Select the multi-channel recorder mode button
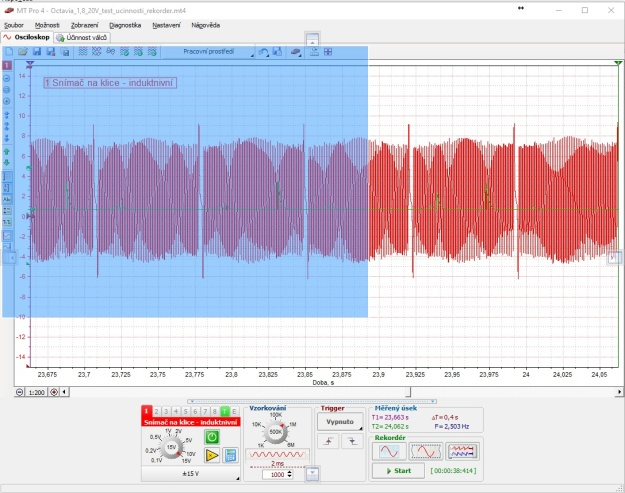The image size is (625, 493). click(462, 452)
